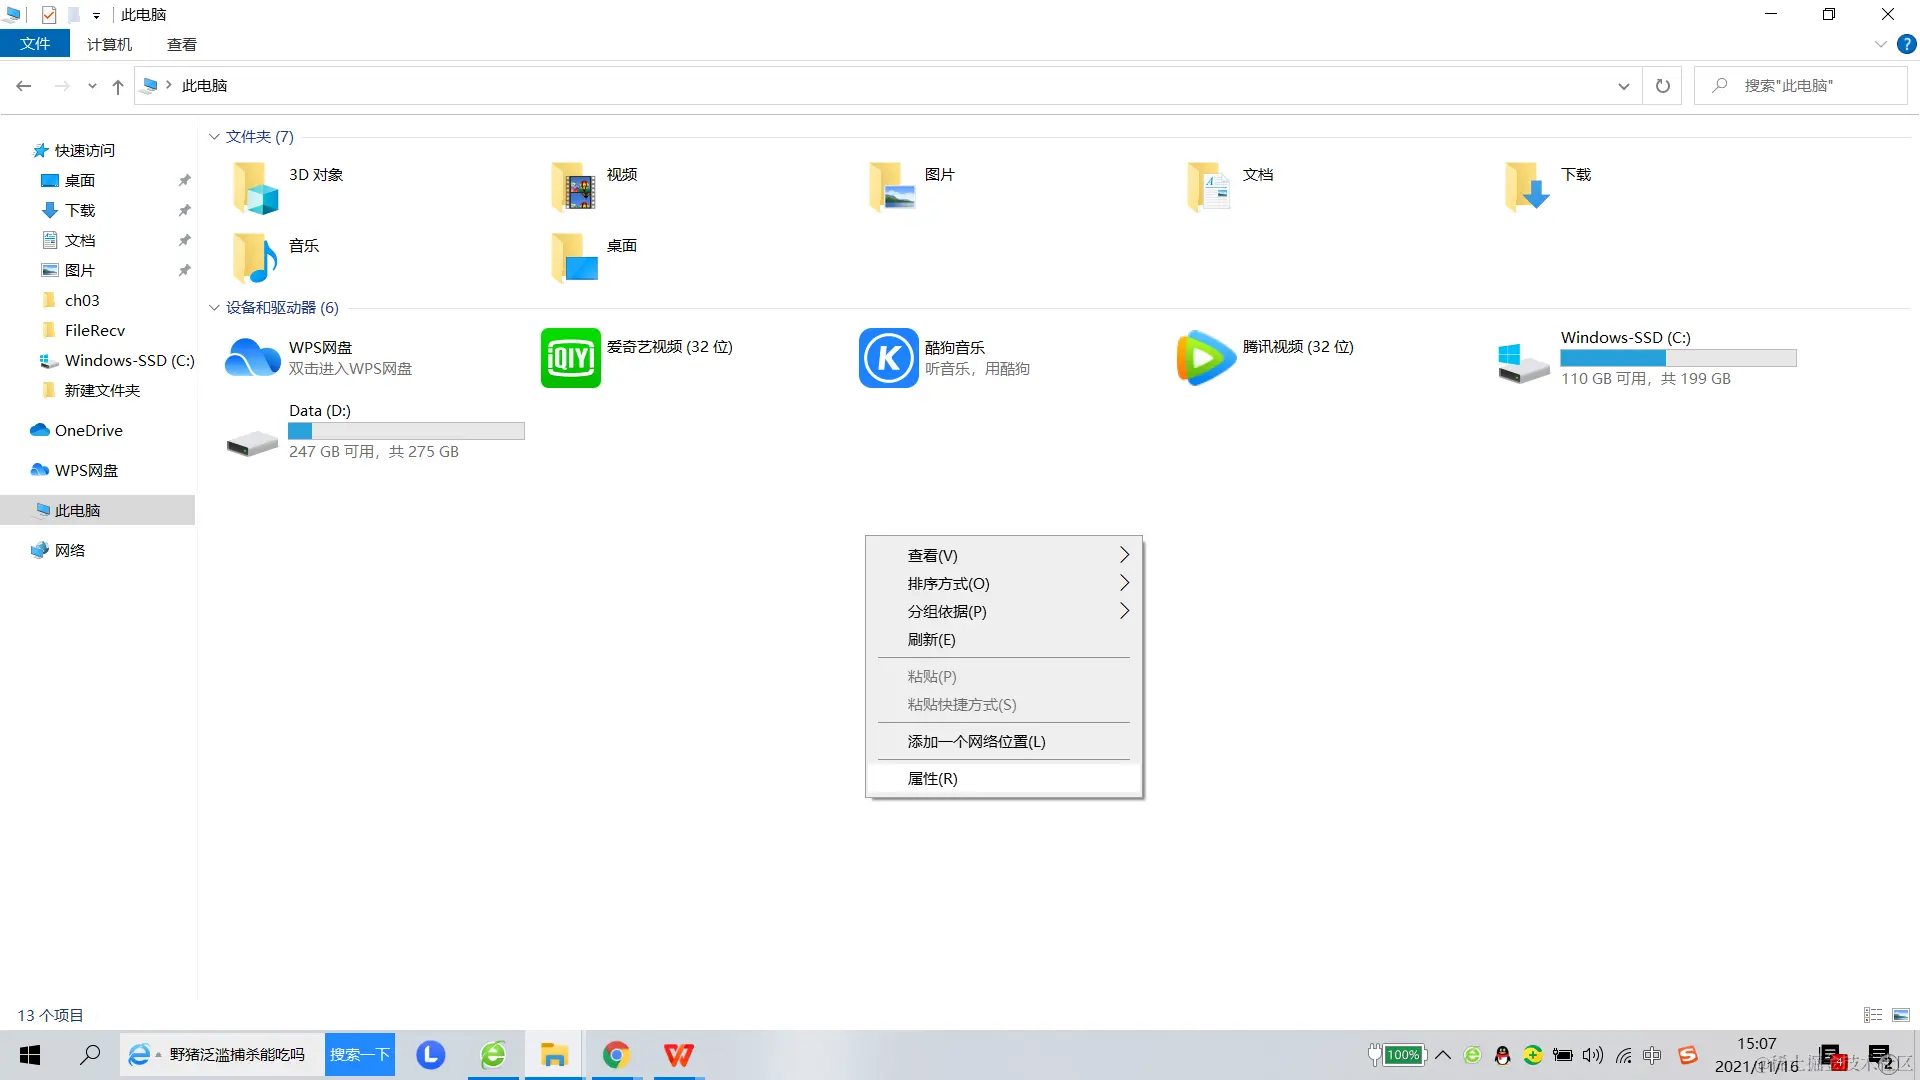1920x1080 pixels.
Task: Switch to details view in status bar
Action: [x=1873, y=1015]
